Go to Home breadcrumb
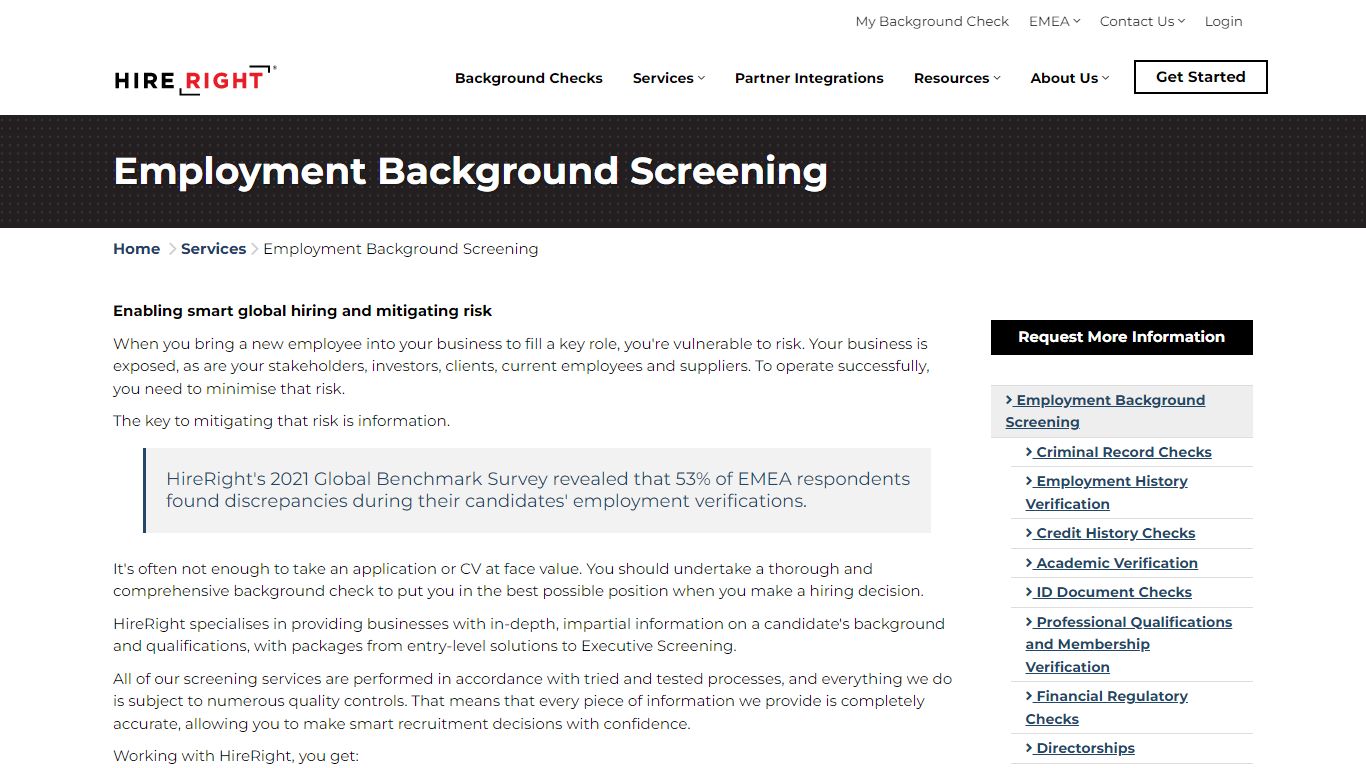 coord(136,249)
